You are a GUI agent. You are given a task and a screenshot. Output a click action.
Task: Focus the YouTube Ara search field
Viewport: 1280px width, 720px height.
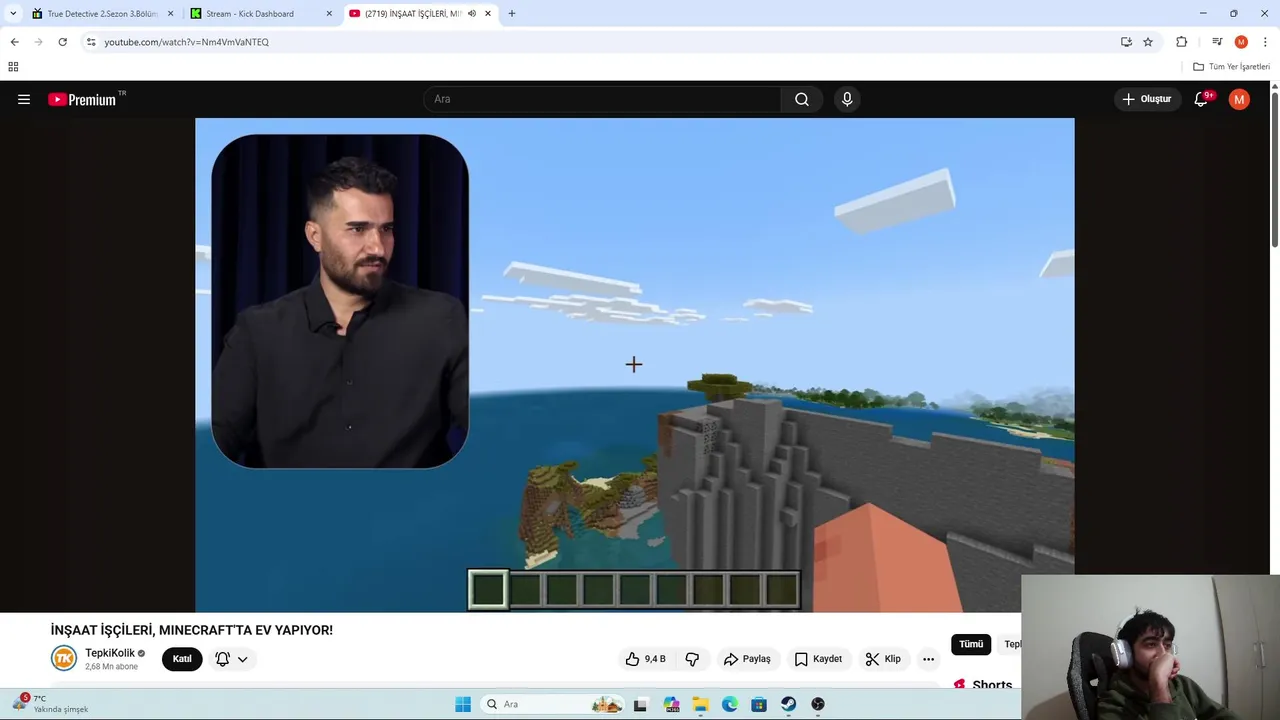click(x=602, y=99)
